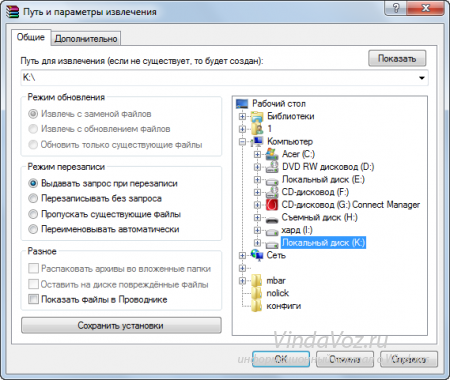The height and width of the screenshot is (380, 450).
Task: Select Переименовывать автоматически option
Action: tap(33, 229)
